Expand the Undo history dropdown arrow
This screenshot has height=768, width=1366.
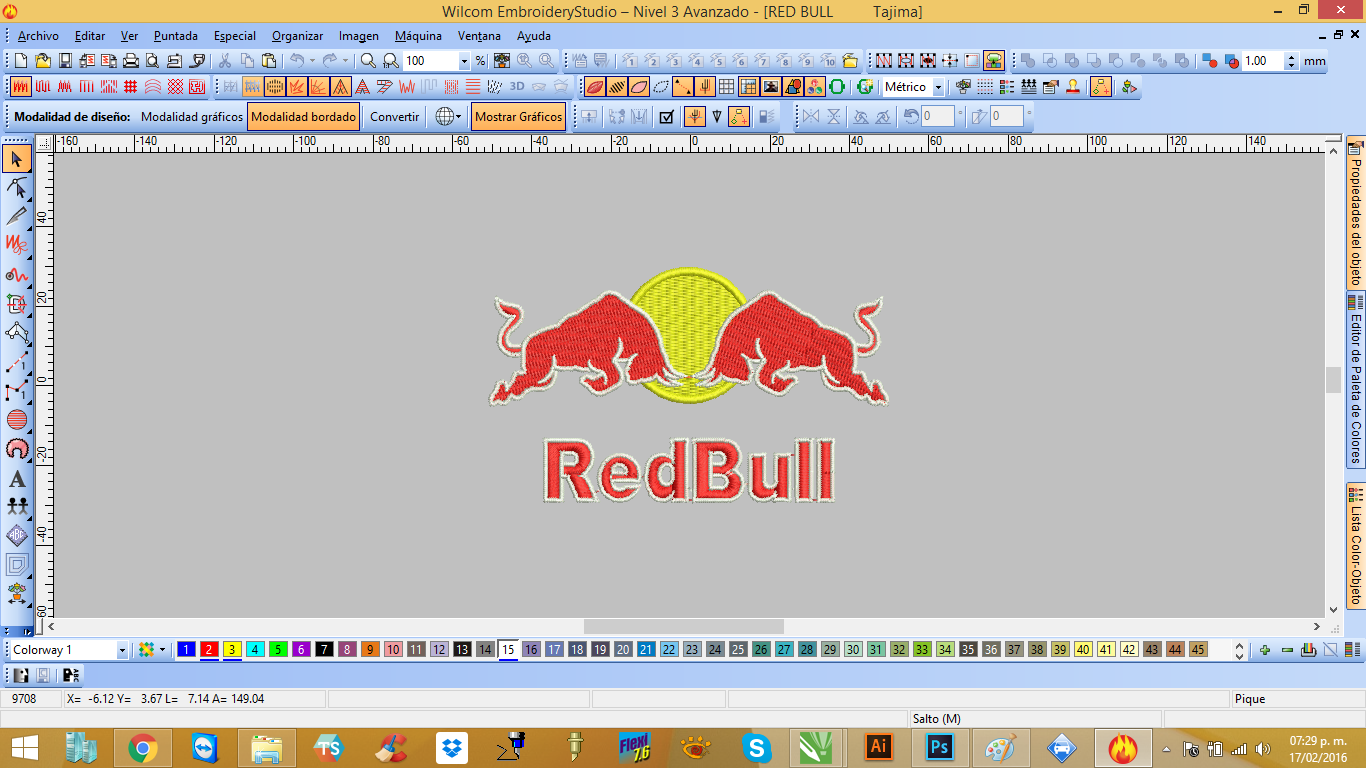[x=312, y=60]
